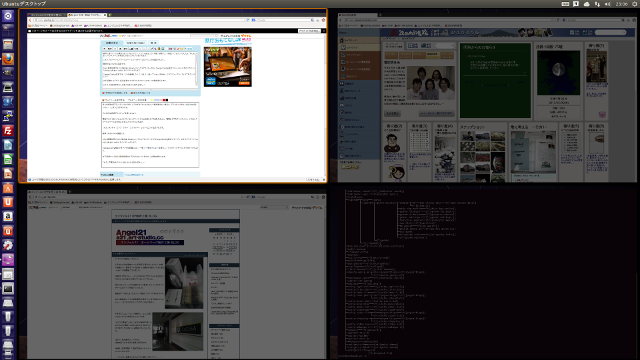This screenshot has height=360, width=640.
Task: Open the network indicator in top panel
Action: tap(597, 4)
